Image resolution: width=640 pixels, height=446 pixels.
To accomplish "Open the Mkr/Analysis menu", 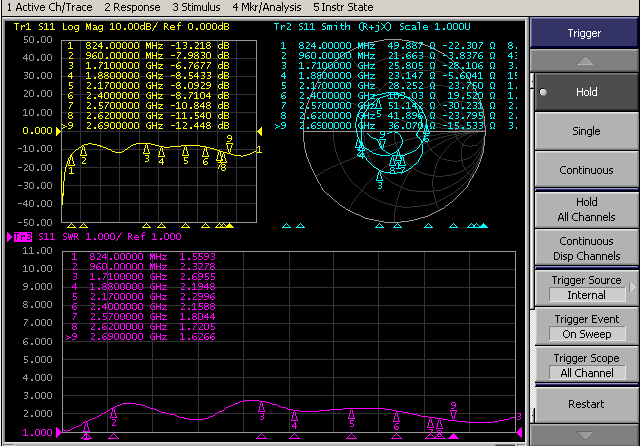I will tap(266, 7).
